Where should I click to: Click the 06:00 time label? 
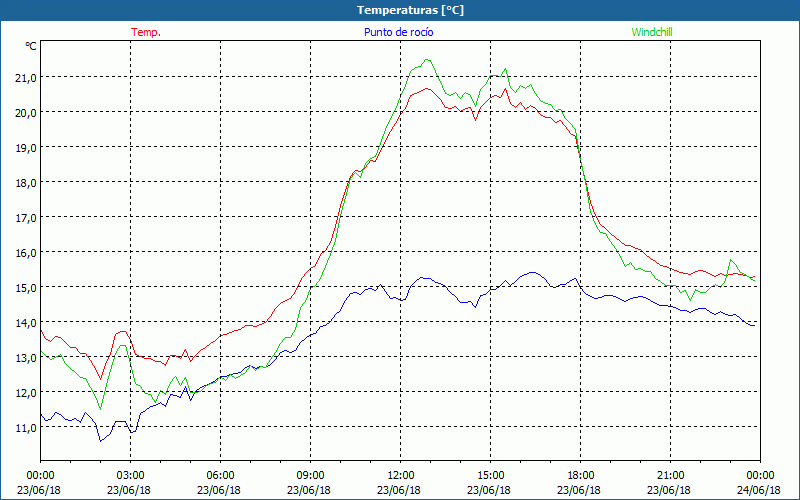tap(220, 476)
